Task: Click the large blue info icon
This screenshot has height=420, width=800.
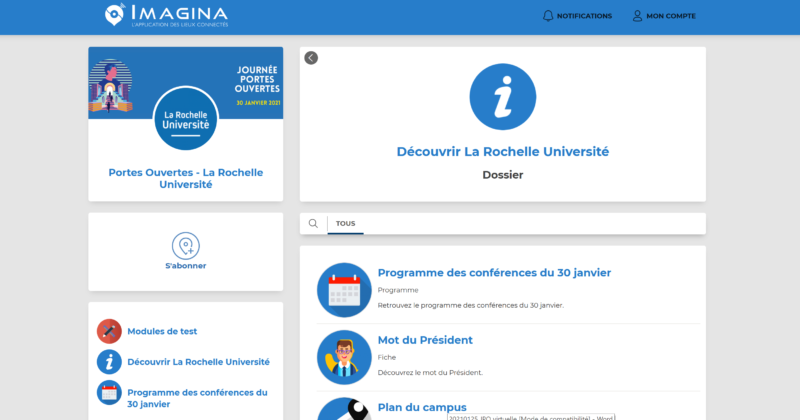Action: (503, 96)
